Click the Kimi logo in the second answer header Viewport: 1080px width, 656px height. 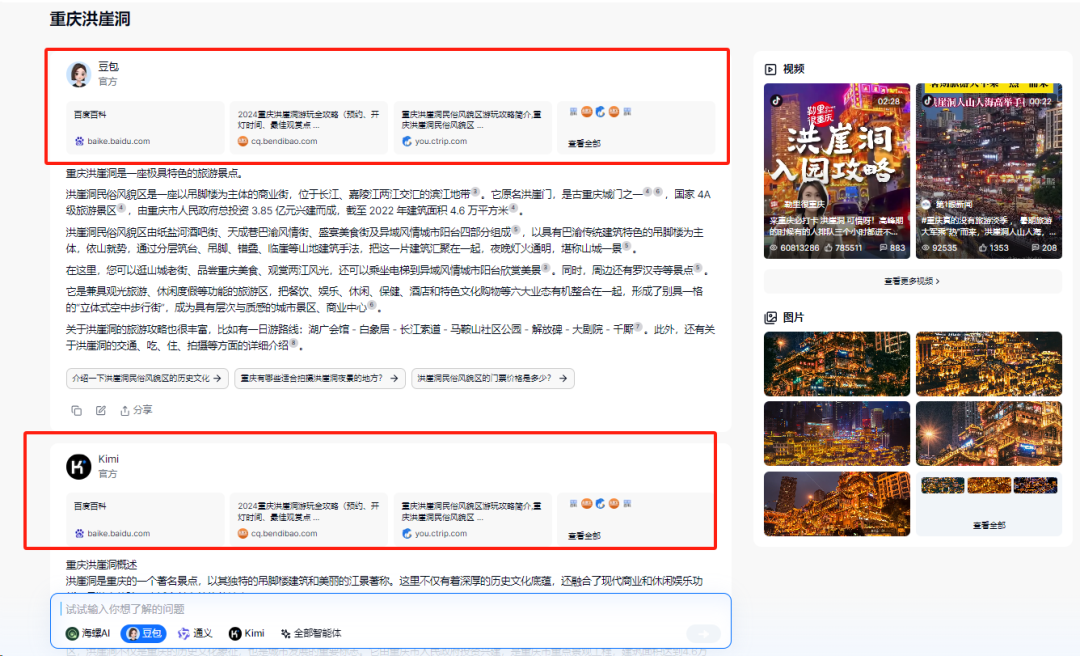pyautogui.click(x=79, y=467)
